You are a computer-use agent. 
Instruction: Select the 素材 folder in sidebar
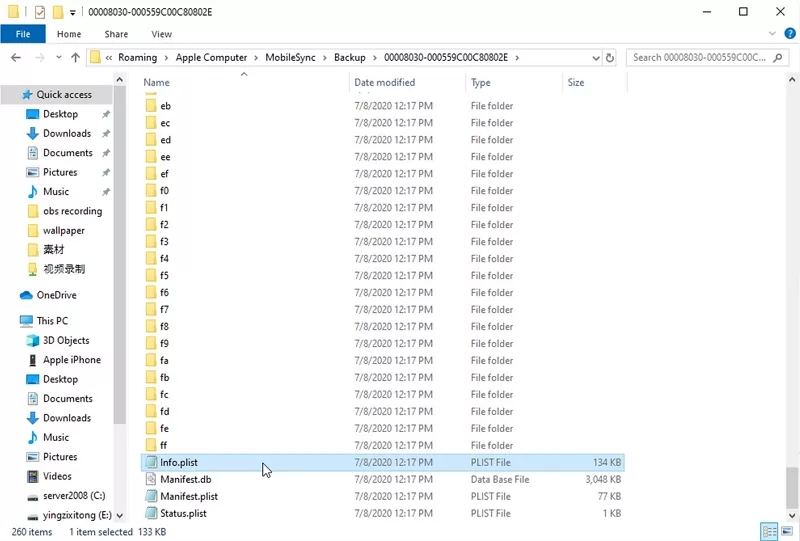pyautogui.click(x=46, y=250)
